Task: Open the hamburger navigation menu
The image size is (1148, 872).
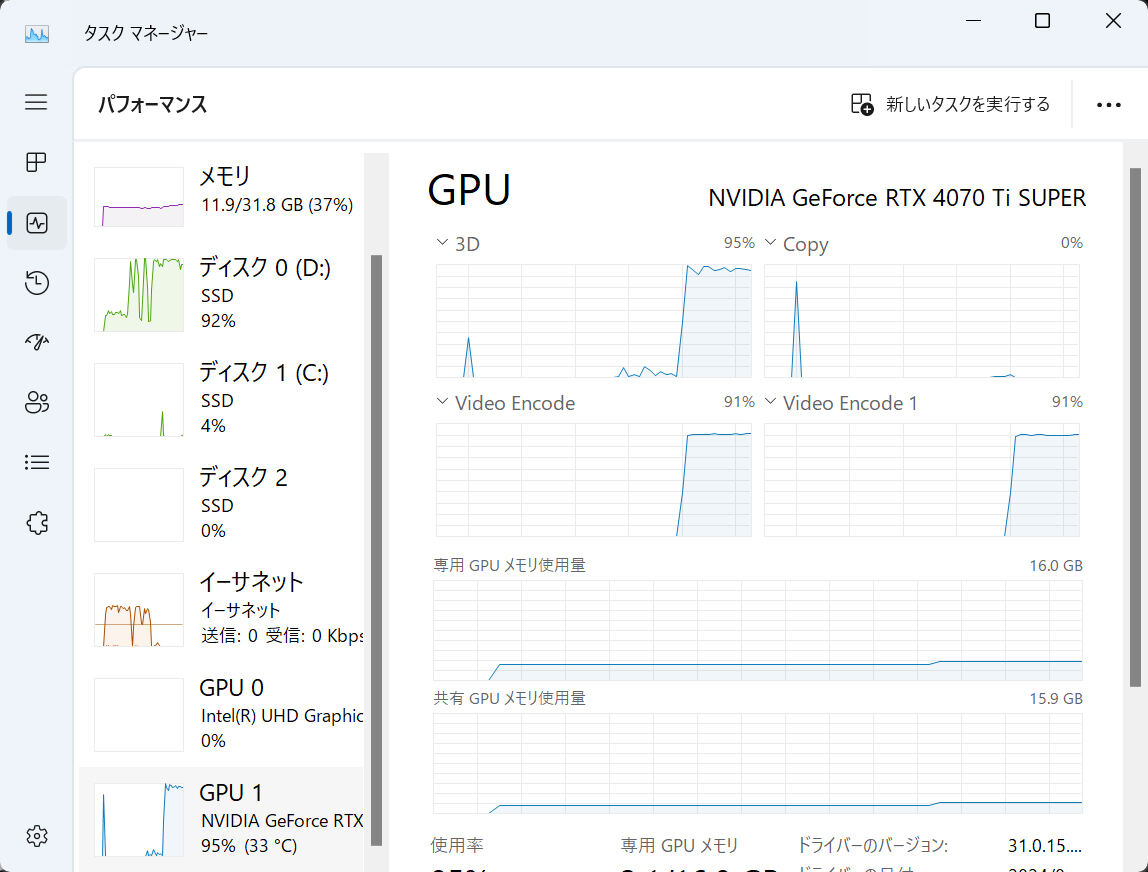Action: coord(36,102)
